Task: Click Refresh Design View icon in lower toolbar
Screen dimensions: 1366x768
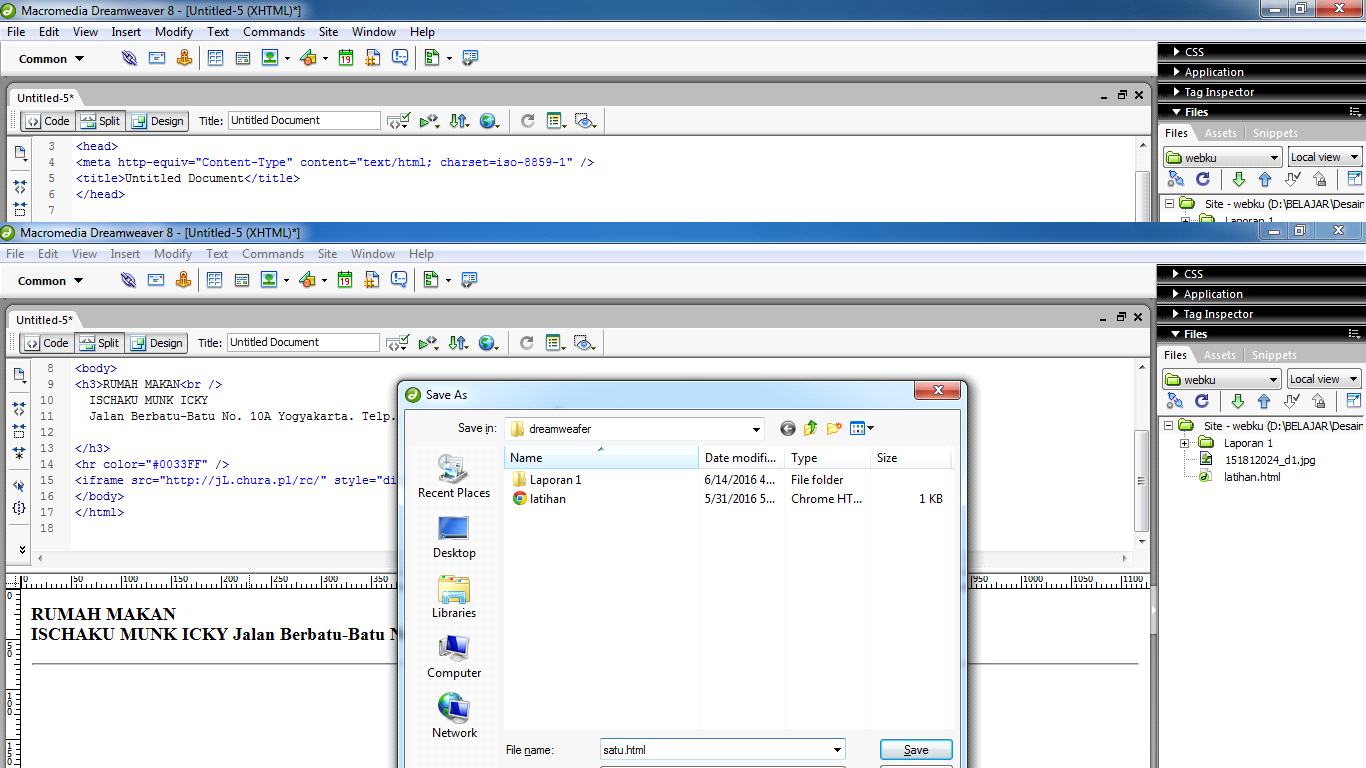Action: click(x=527, y=343)
